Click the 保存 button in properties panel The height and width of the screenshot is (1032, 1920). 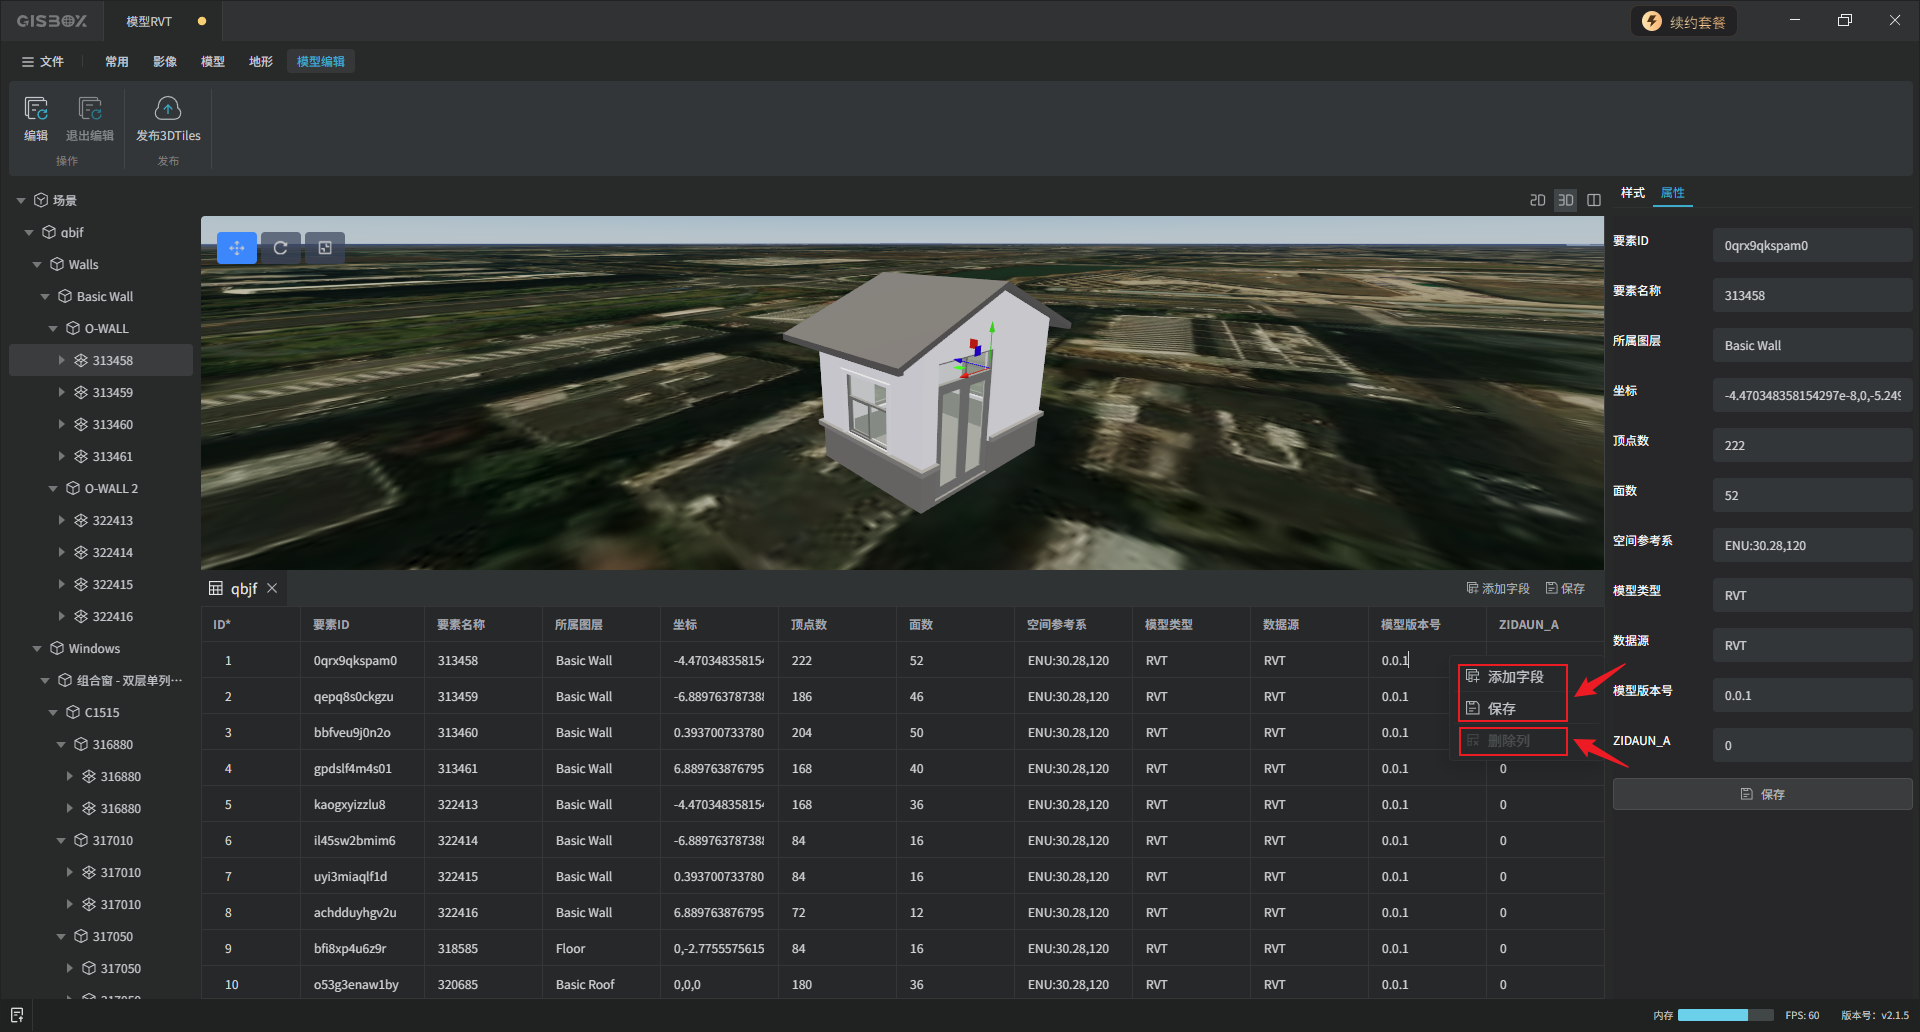pos(1762,794)
